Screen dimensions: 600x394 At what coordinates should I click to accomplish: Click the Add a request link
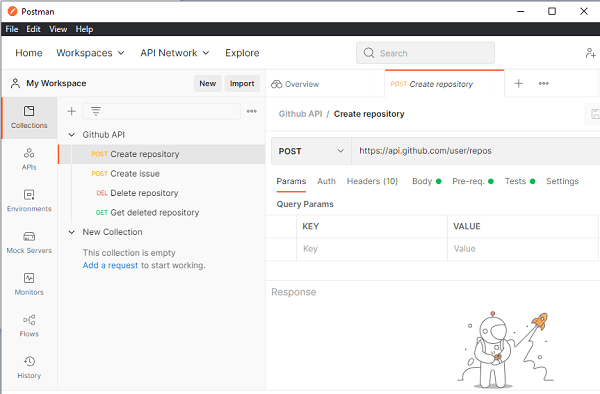(x=110, y=265)
